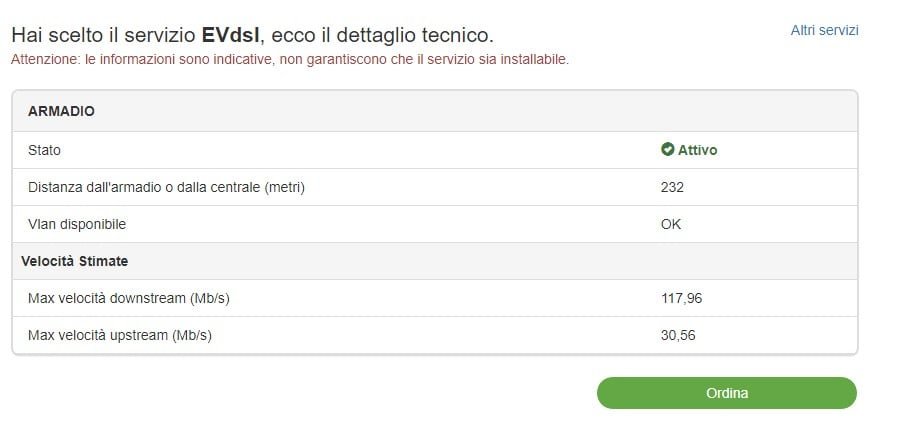
Task: Click the green Attivo checkmark icon
Action: (x=668, y=150)
